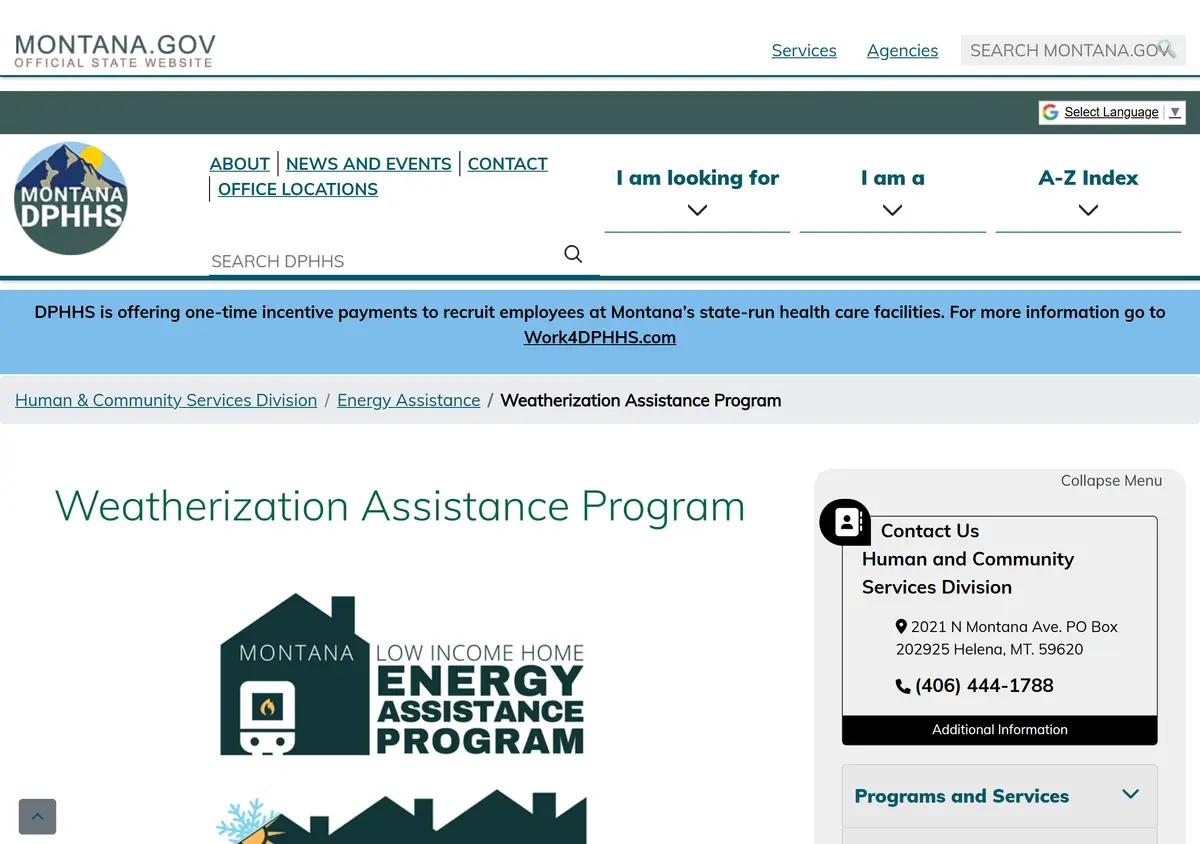Open the Services link in the top bar

click(x=804, y=50)
